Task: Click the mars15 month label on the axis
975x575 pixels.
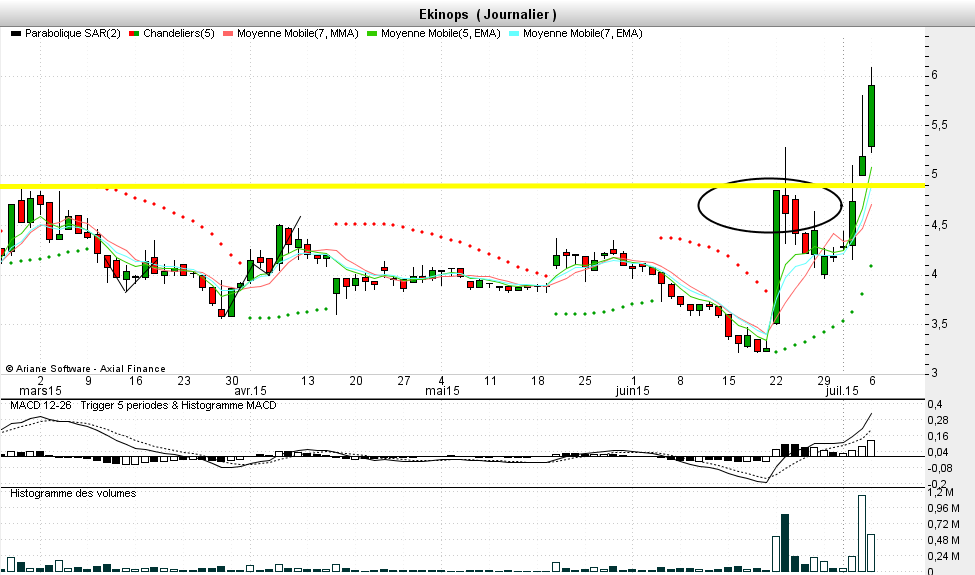Action: 40,391
